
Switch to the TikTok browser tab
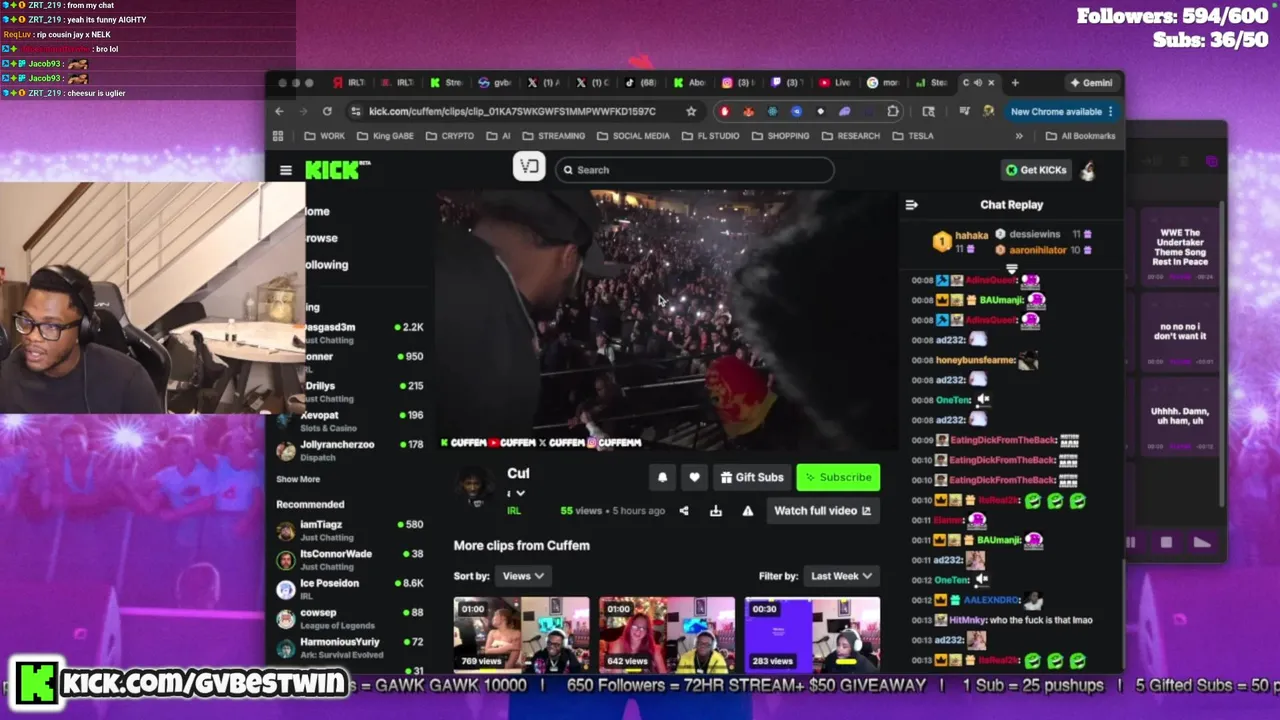tap(640, 83)
